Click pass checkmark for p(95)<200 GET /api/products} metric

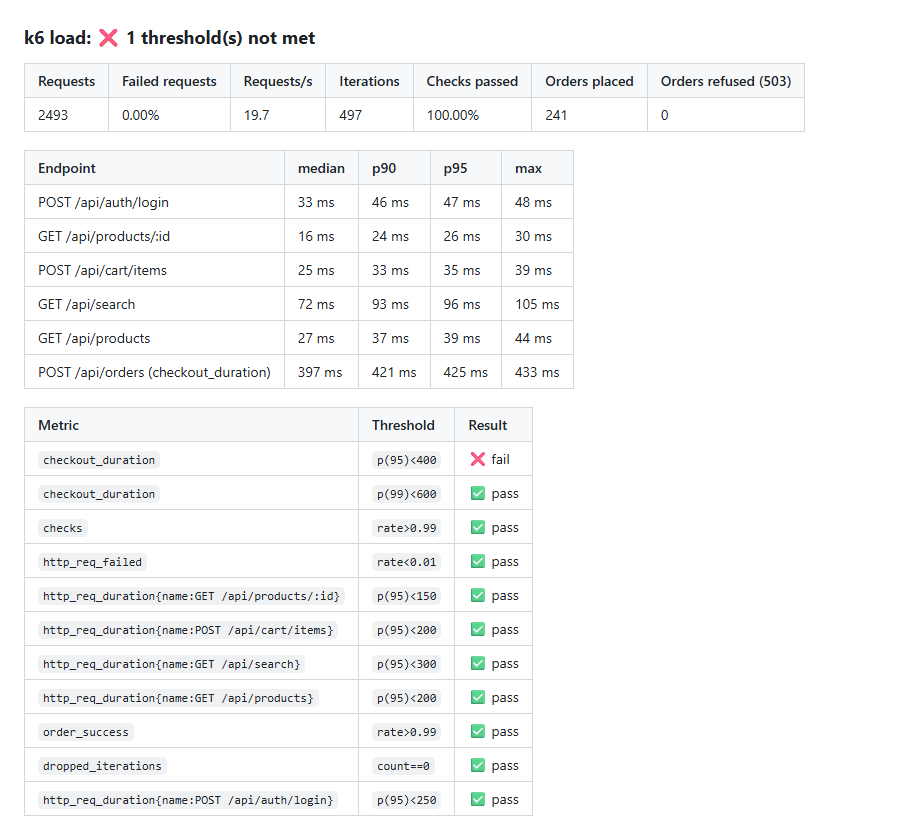(x=478, y=697)
